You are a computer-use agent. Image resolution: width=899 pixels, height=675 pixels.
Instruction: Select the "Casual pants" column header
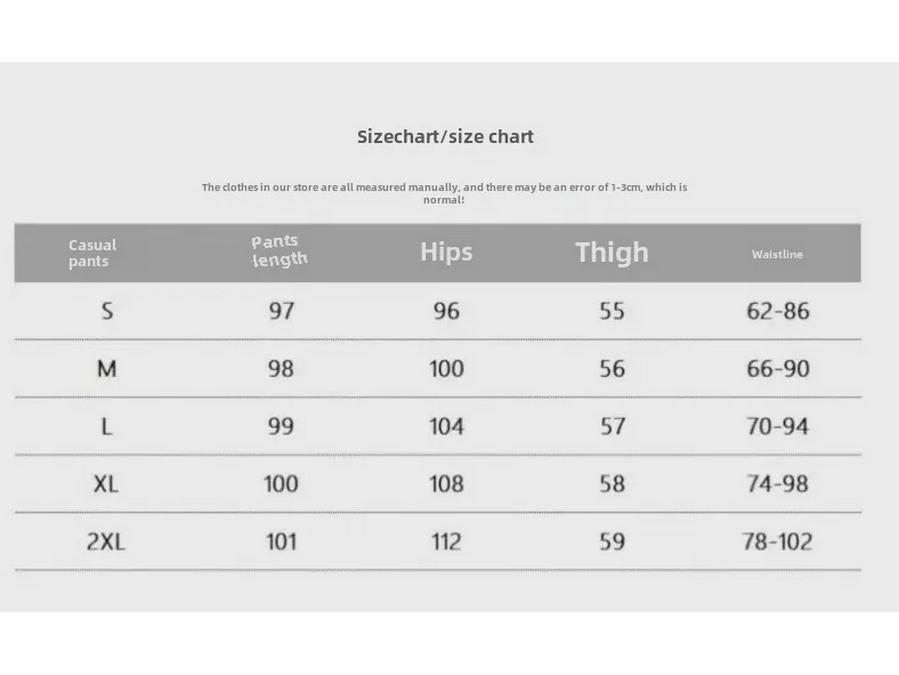[x=92, y=253]
